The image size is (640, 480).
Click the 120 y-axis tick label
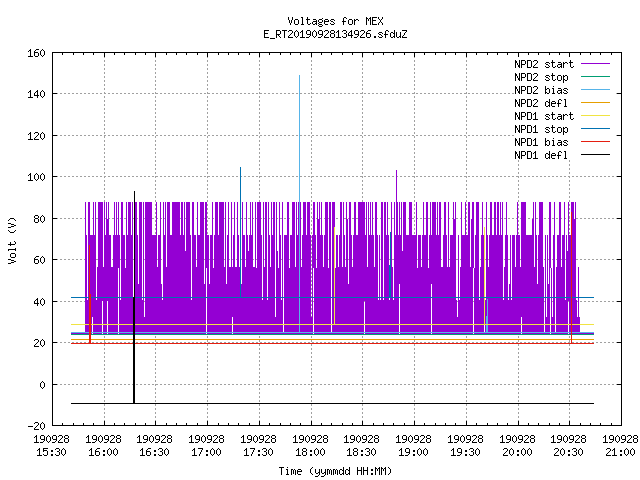pos(36,136)
